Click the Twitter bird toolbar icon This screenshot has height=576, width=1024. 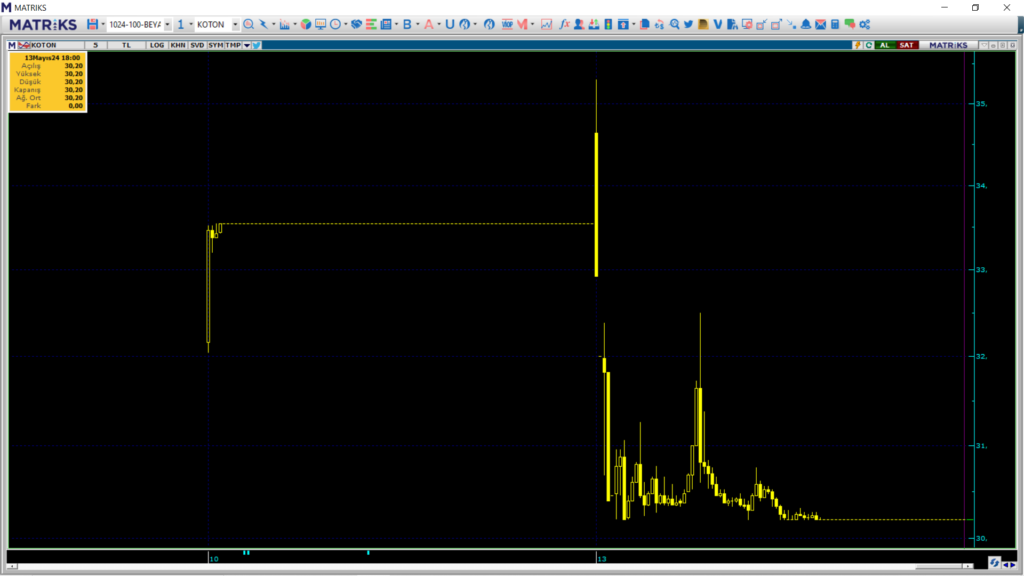click(x=688, y=24)
